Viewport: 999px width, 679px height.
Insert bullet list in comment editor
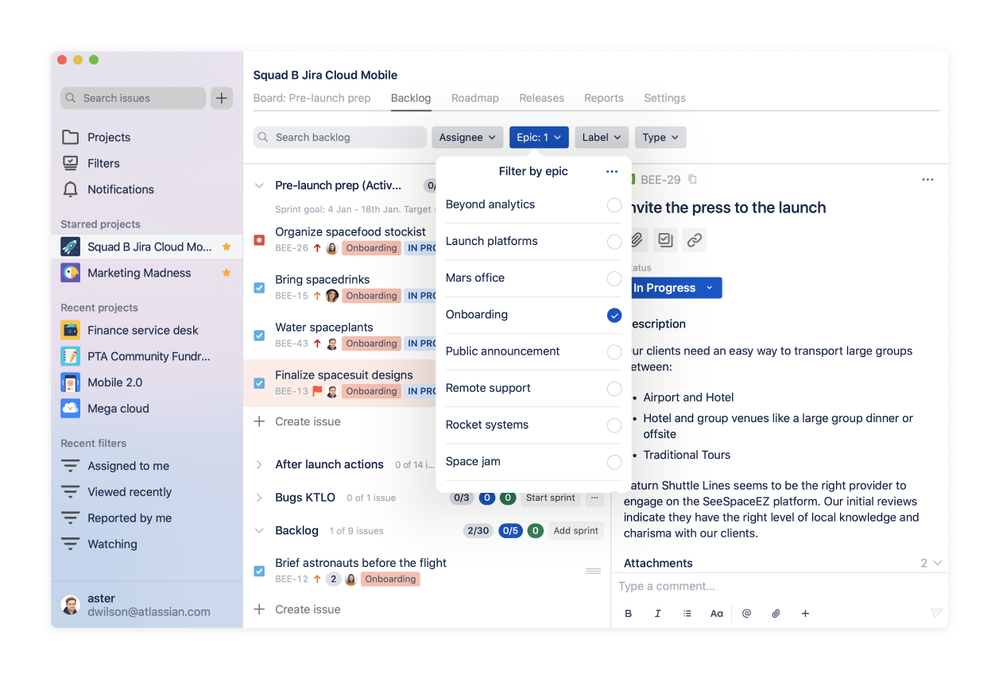[687, 613]
